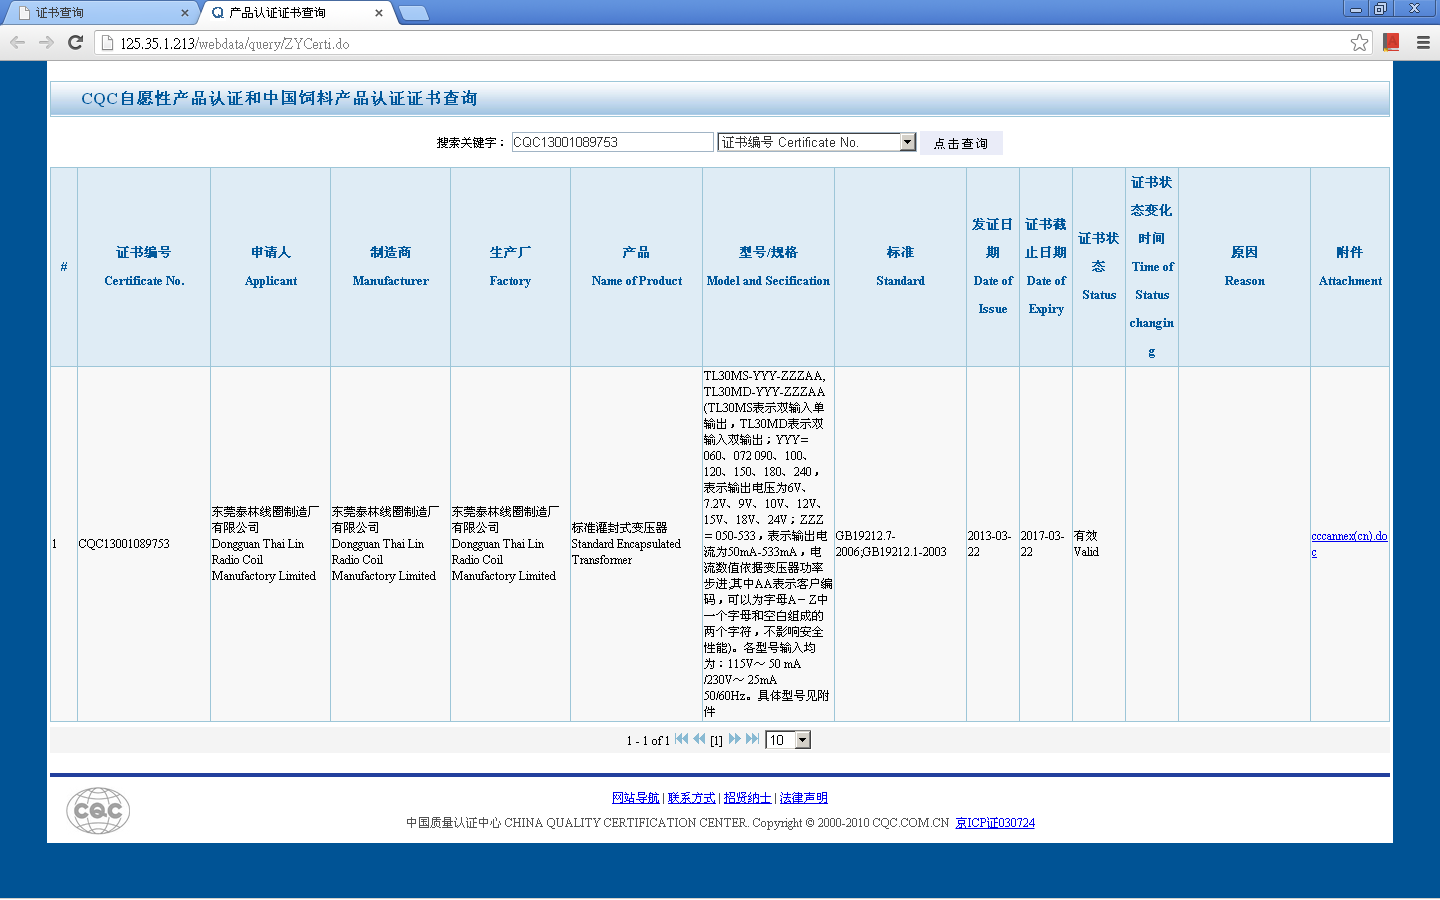Go to next page in pagination

735,739
